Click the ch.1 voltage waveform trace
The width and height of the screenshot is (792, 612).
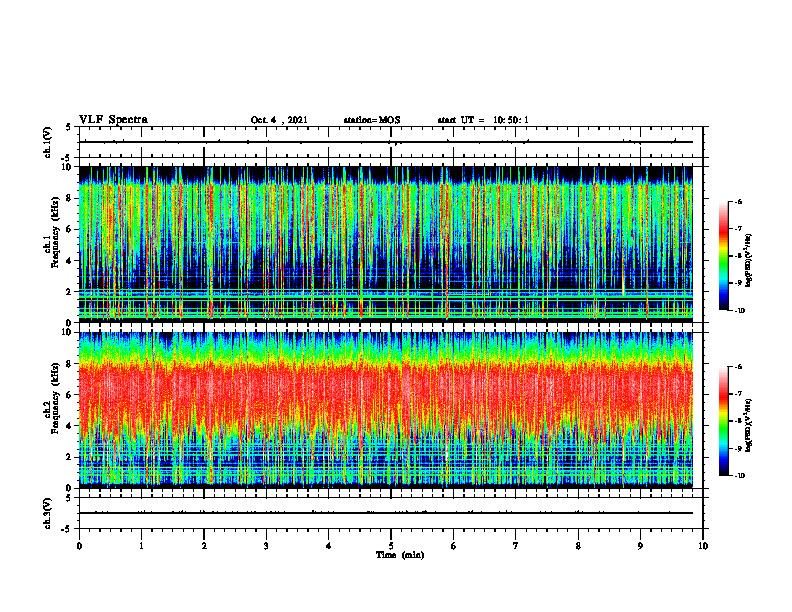pyautogui.click(x=386, y=142)
